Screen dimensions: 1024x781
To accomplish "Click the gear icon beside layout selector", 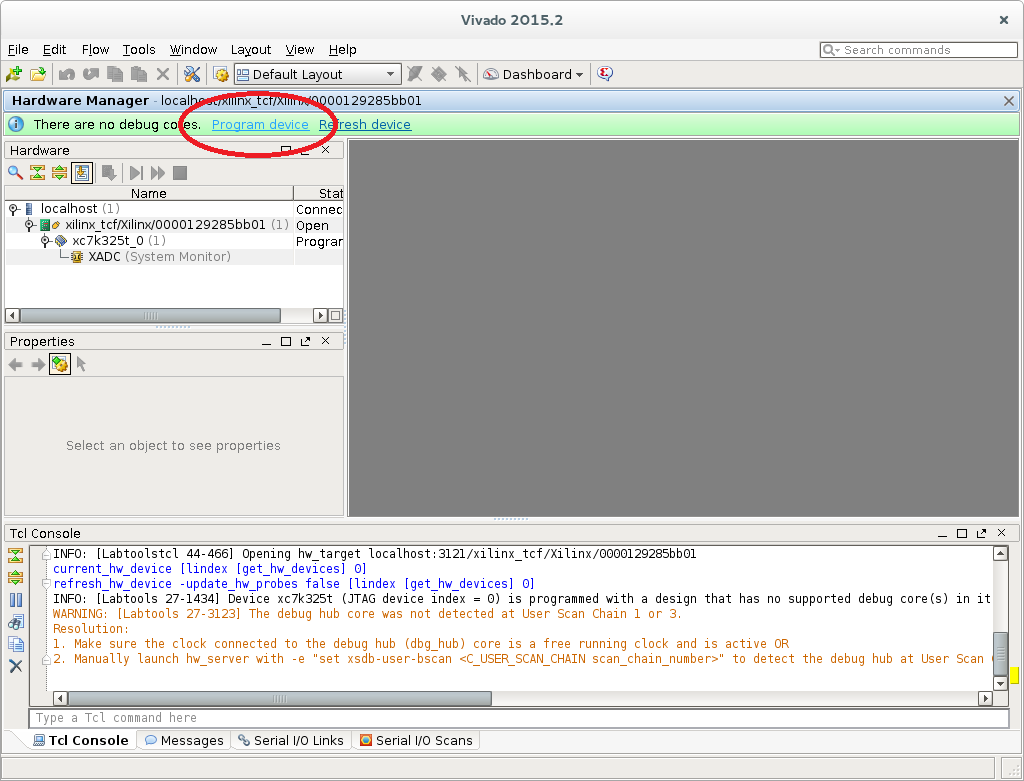I will 221,74.
